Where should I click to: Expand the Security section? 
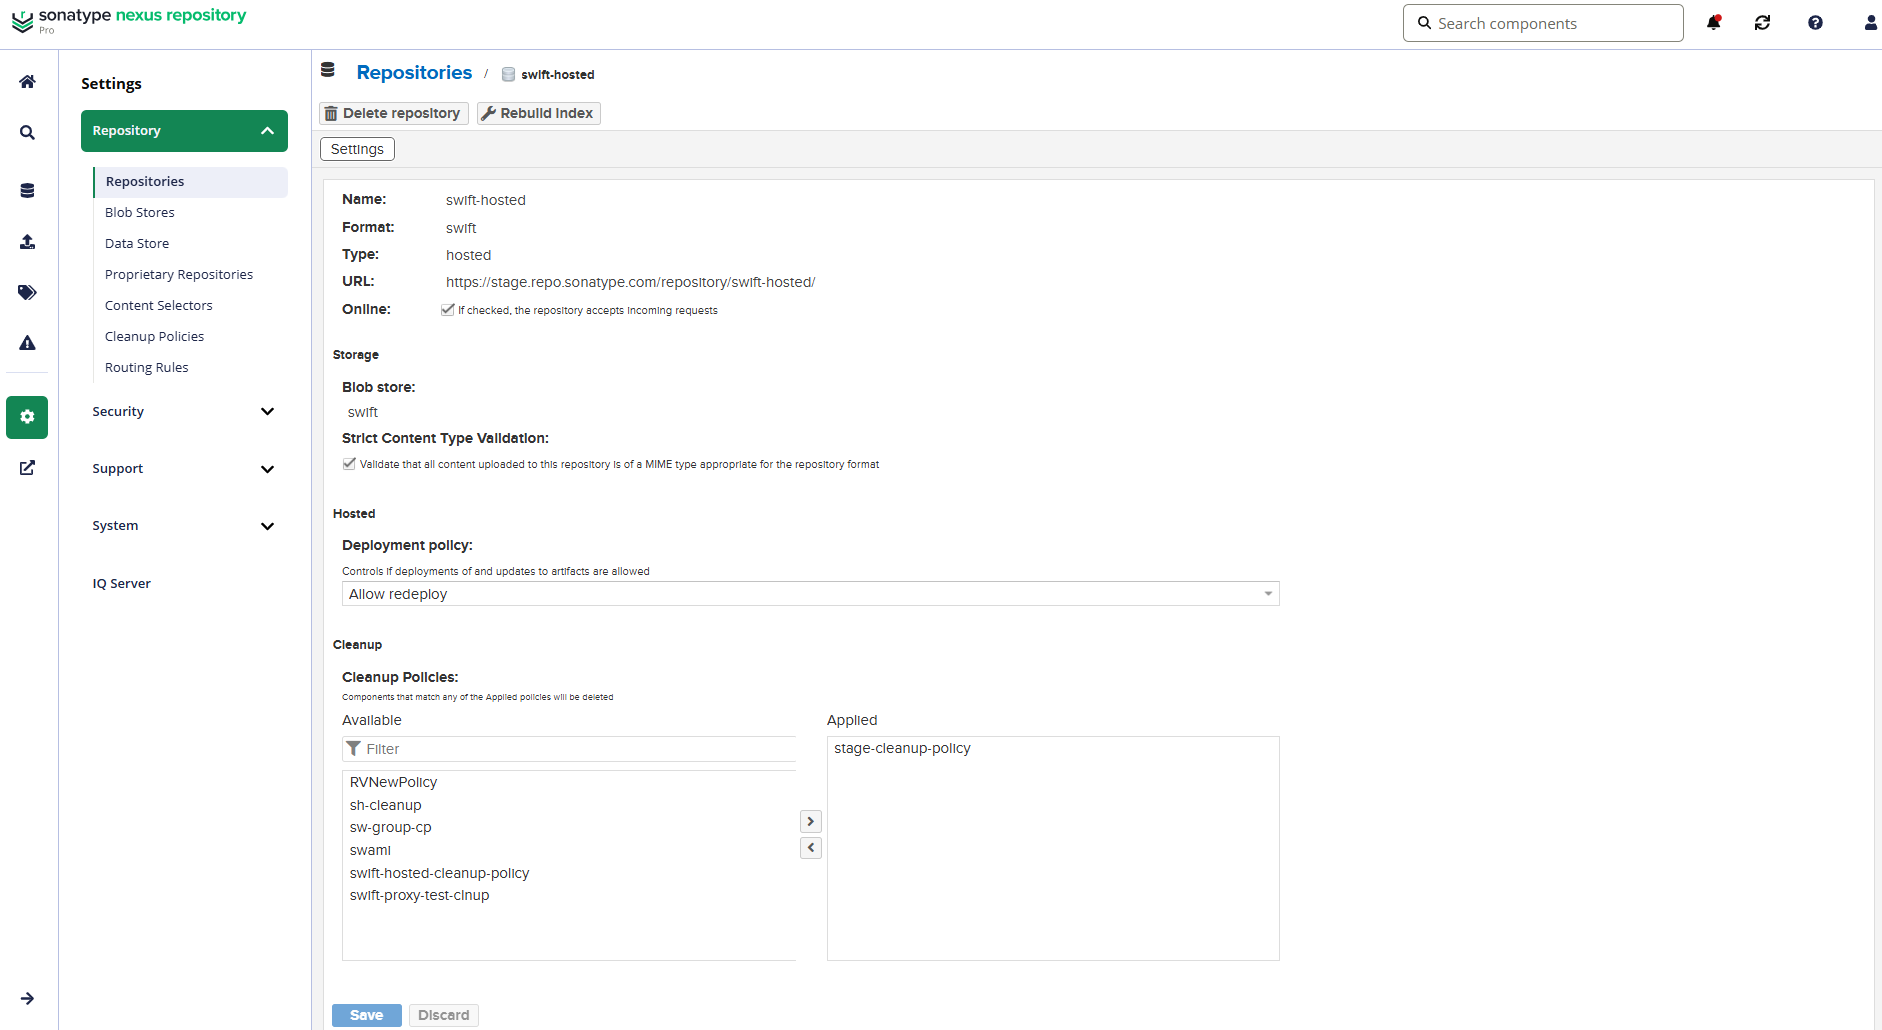coord(184,412)
